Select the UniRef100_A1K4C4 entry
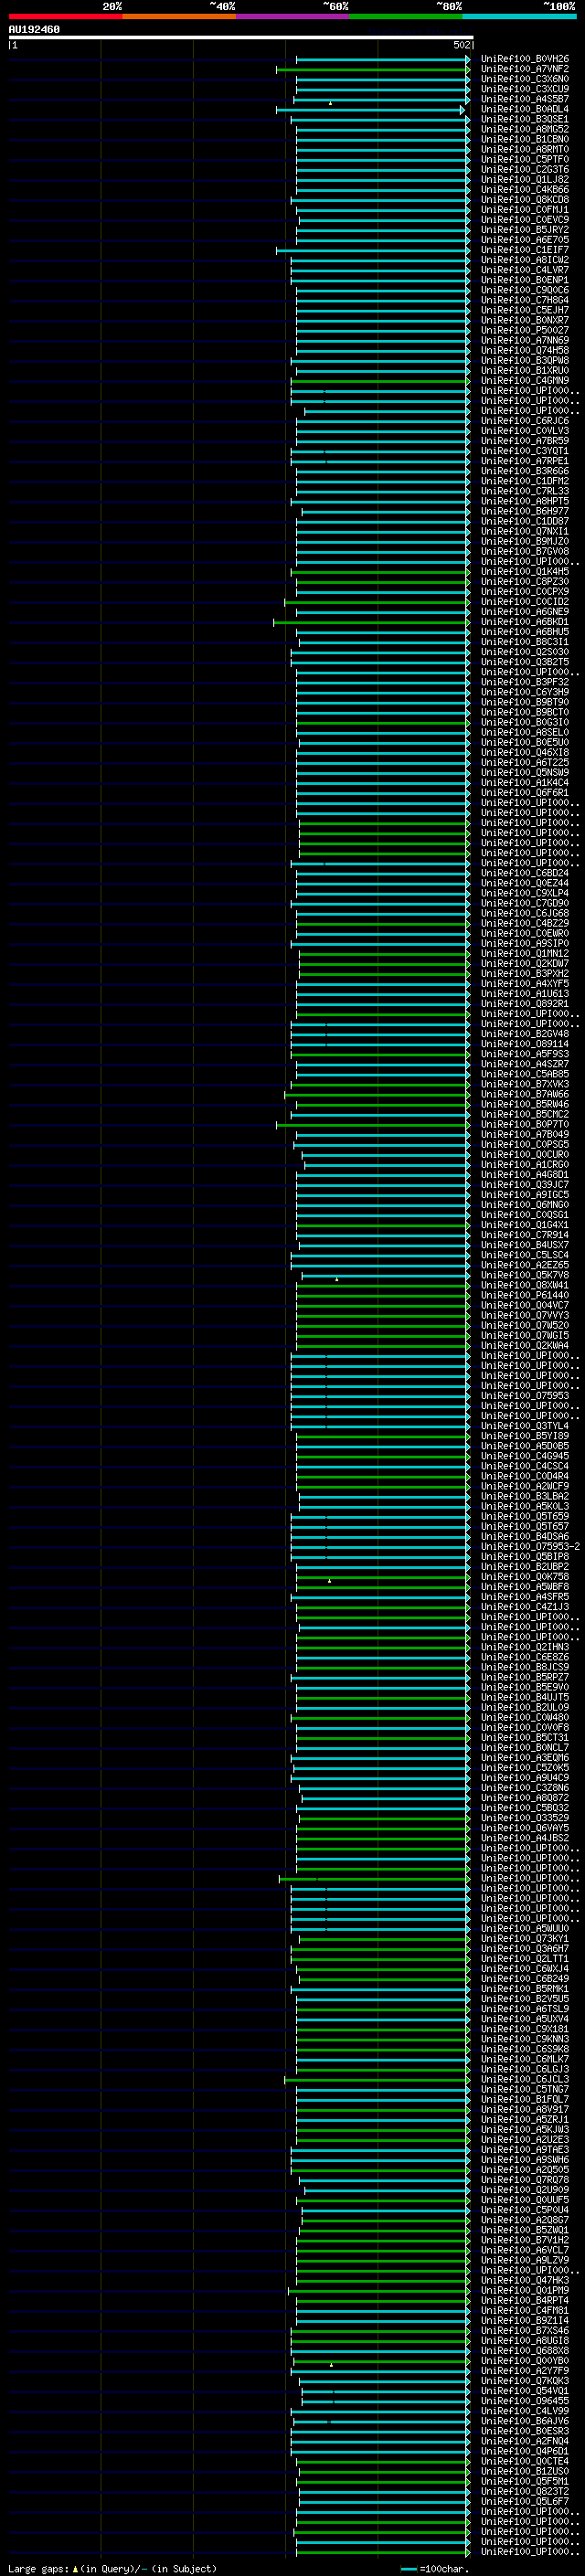 click(525, 783)
